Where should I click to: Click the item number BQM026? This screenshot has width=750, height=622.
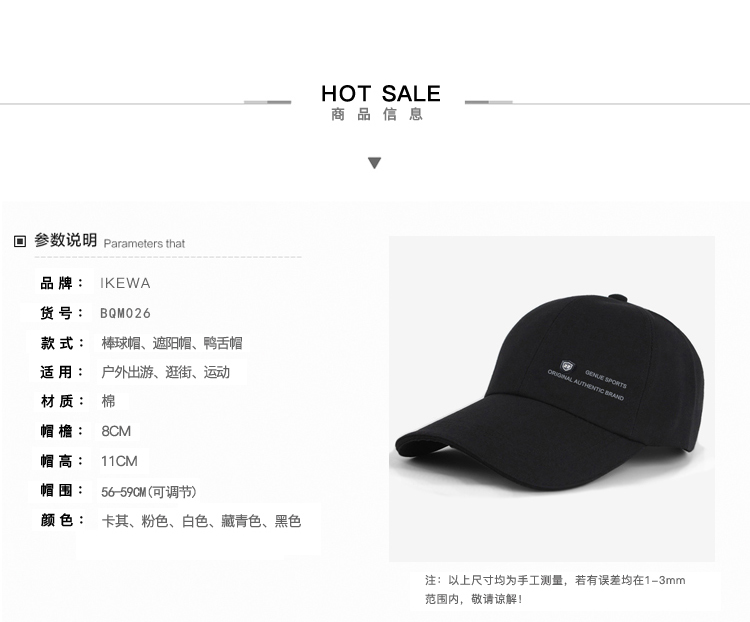[125, 313]
